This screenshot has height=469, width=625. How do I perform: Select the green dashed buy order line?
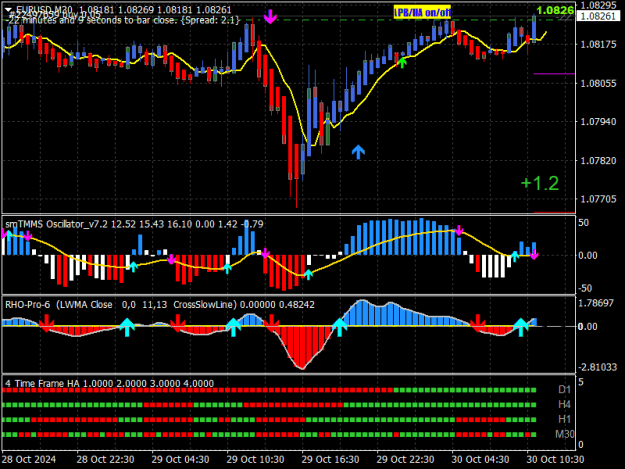[x=289, y=20]
